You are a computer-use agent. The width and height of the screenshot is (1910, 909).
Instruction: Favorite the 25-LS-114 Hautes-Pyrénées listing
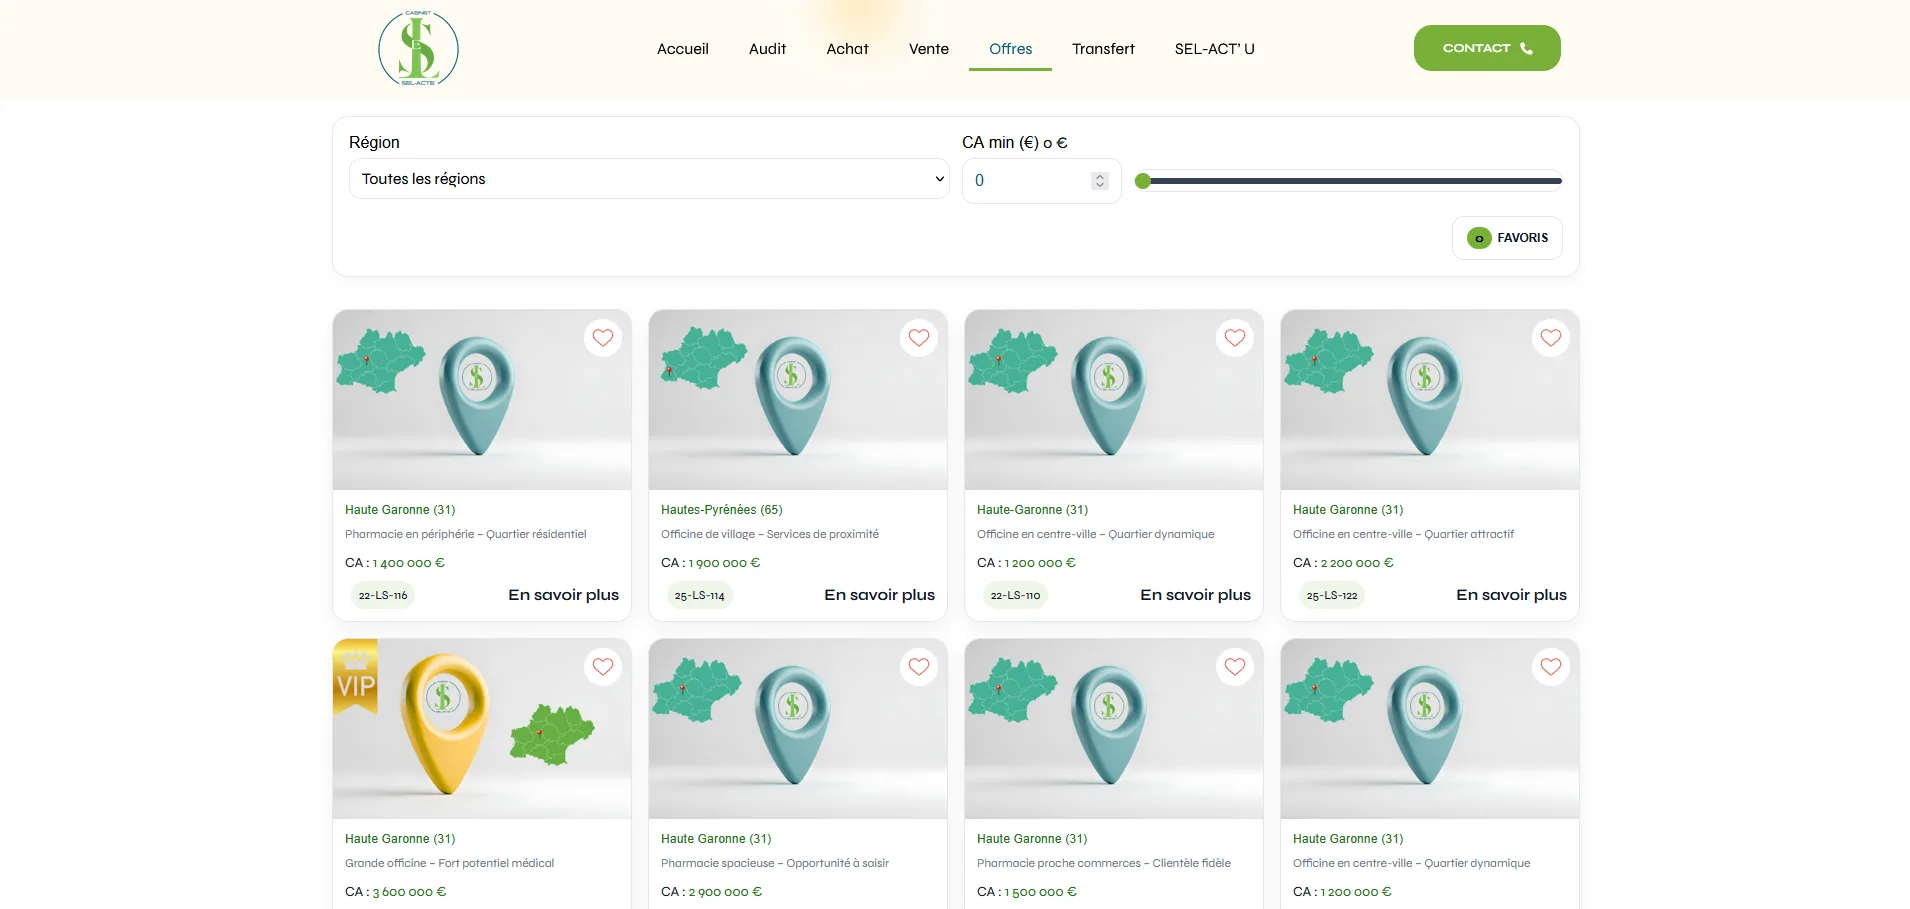pos(919,338)
